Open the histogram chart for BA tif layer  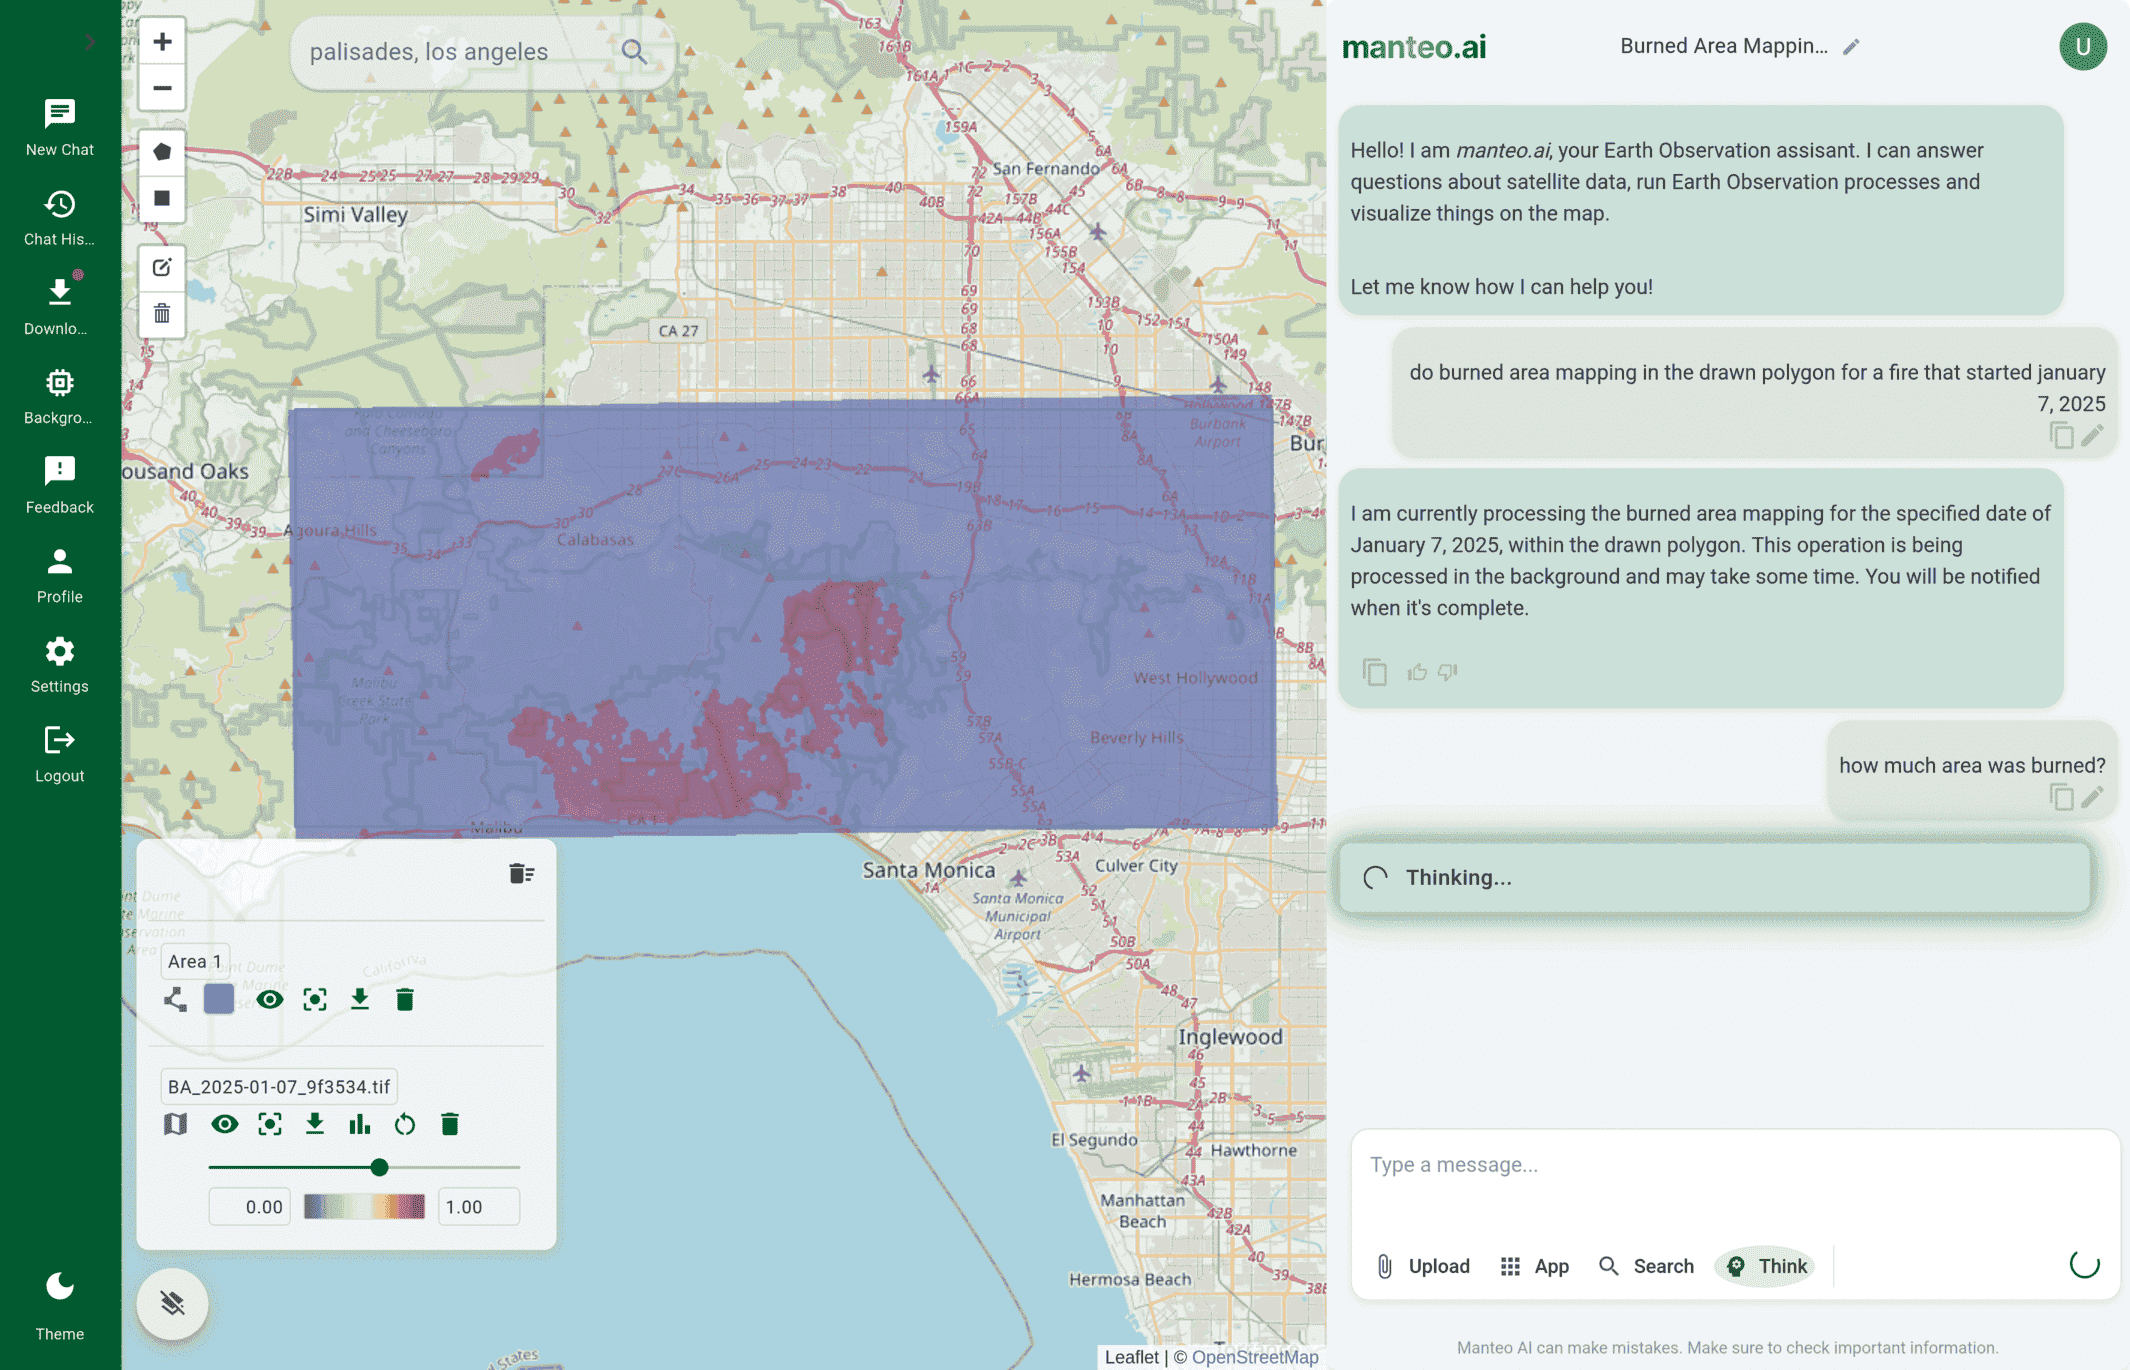[x=359, y=1124]
